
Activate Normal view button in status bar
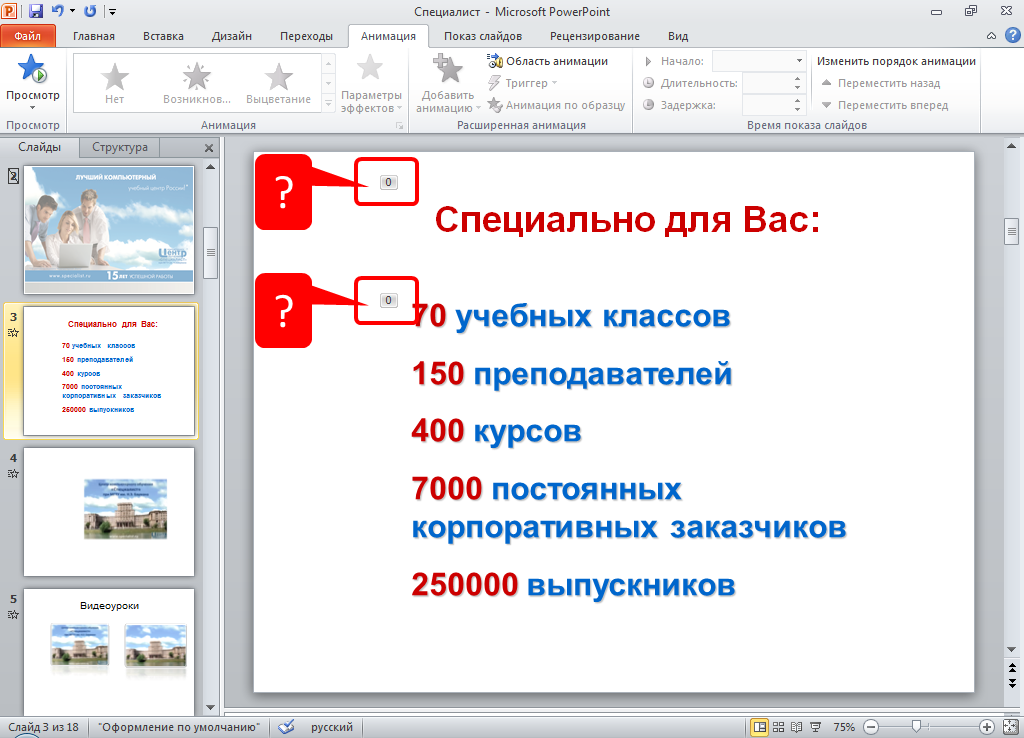[760, 727]
